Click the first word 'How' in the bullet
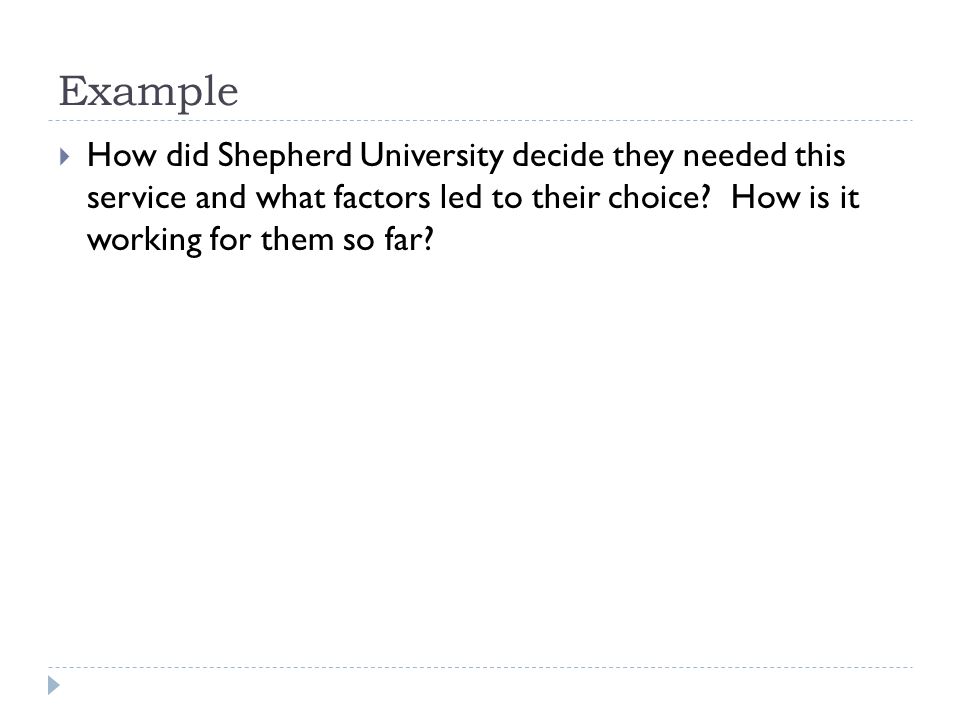Viewport: 960px width, 720px height. pyautogui.click(x=121, y=156)
